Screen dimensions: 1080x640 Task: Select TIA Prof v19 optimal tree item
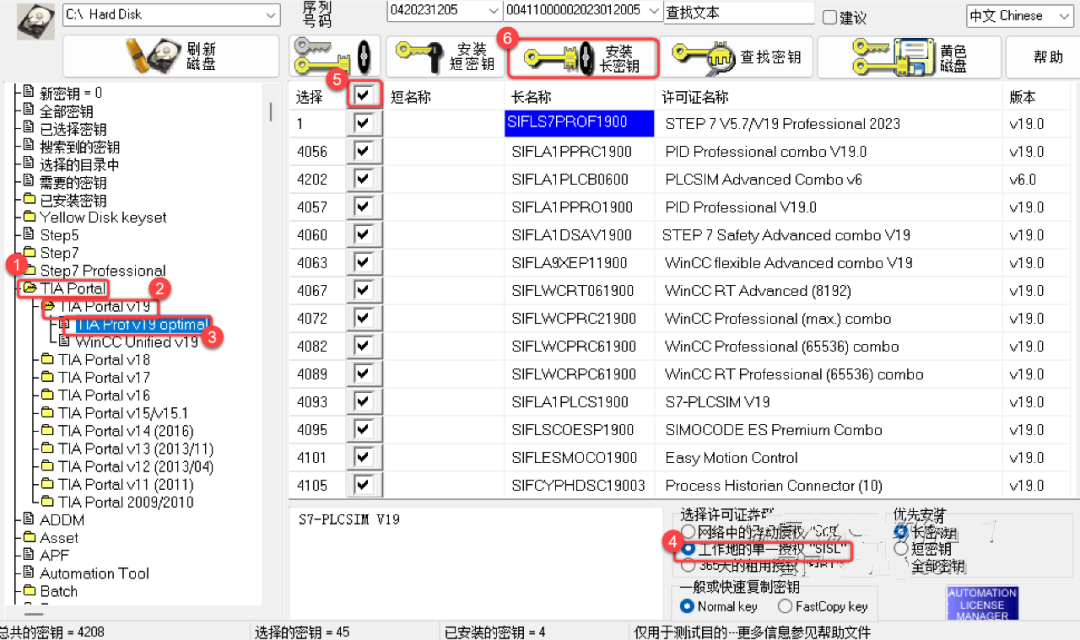coord(142,324)
